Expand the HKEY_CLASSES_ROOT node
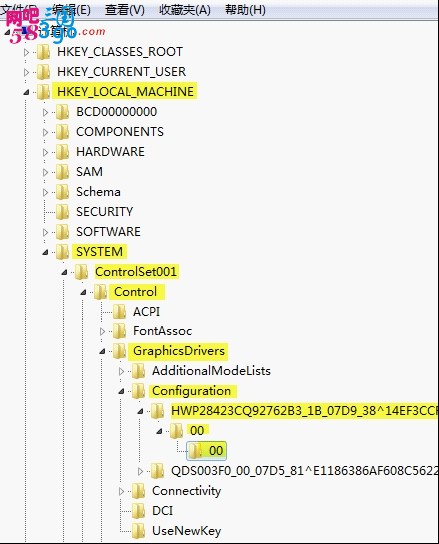Screen dimensions: 439x544 (26, 52)
